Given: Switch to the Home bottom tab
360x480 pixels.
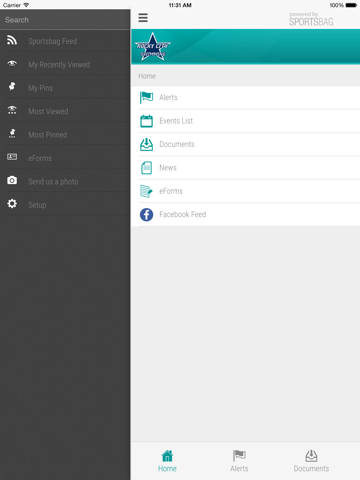Looking at the screenshot, I should [167, 461].
